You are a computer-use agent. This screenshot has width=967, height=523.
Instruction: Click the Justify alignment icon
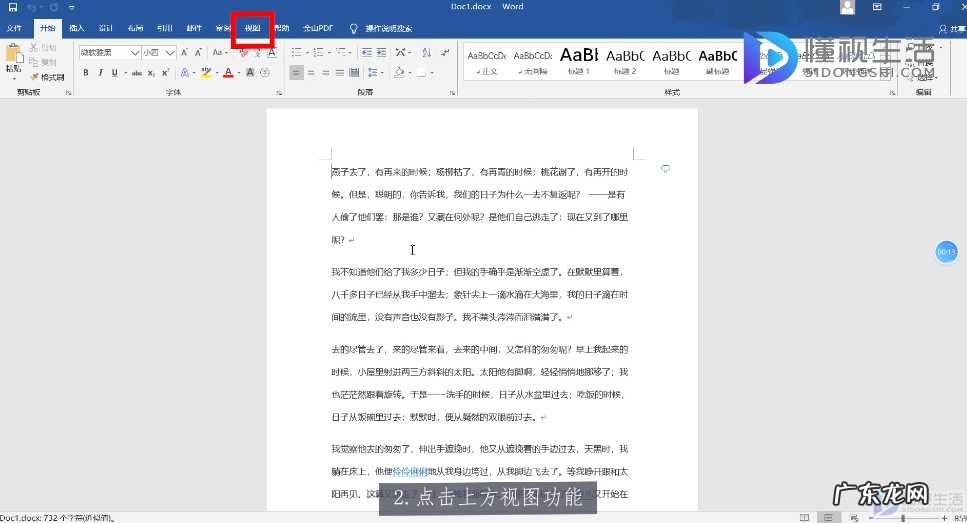tap(340, 73)
